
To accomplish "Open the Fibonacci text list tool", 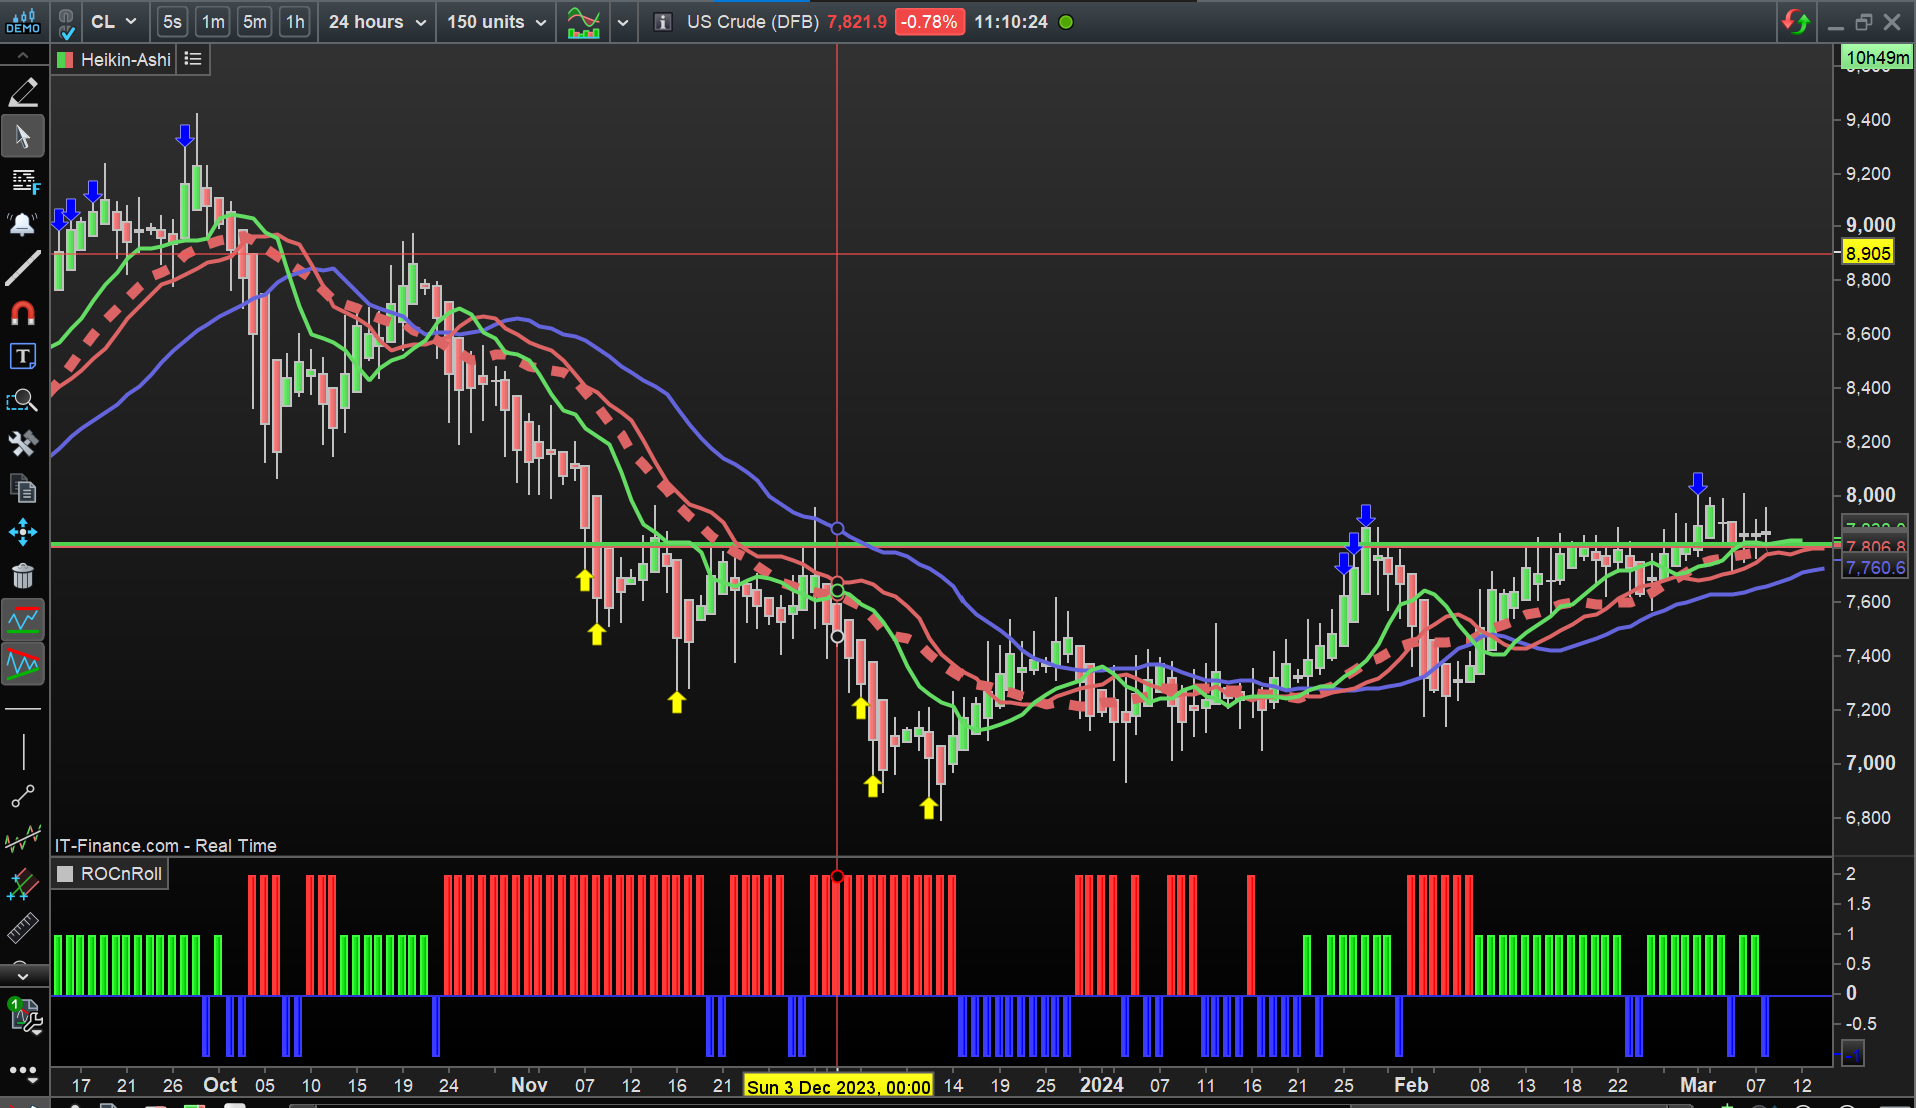I will click(x=23, y=181).
